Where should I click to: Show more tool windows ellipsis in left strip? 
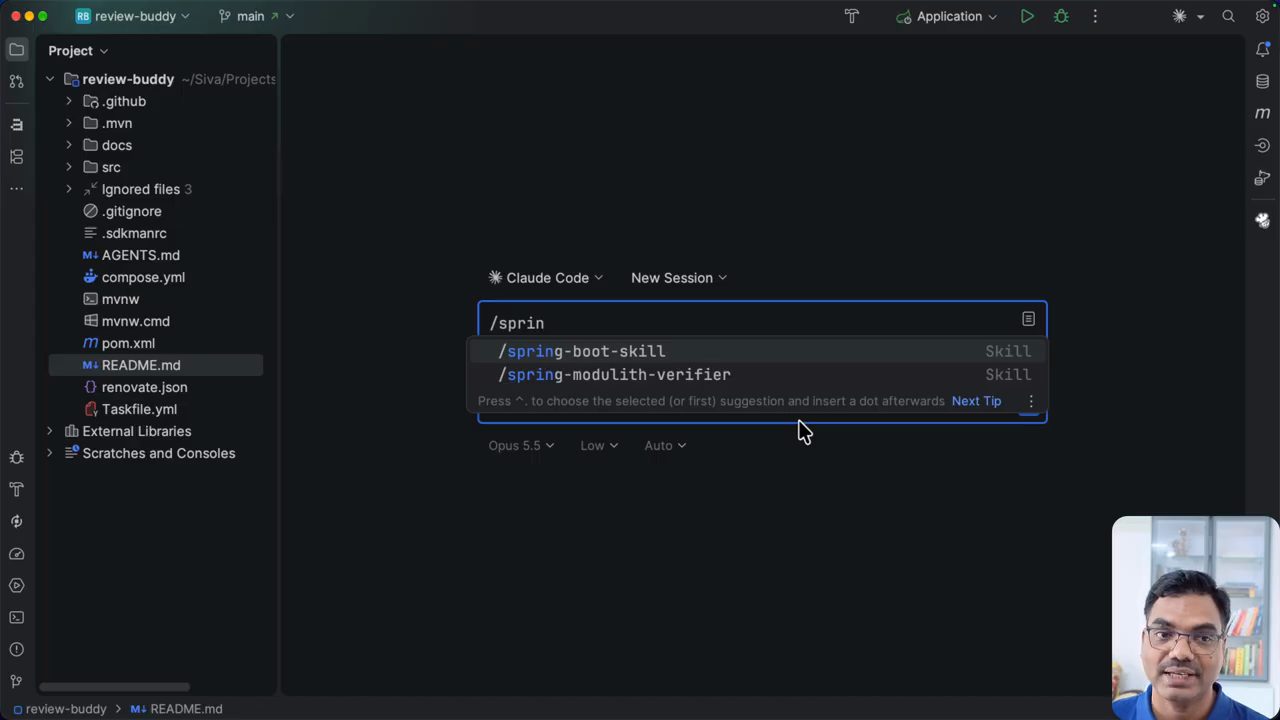16,188
